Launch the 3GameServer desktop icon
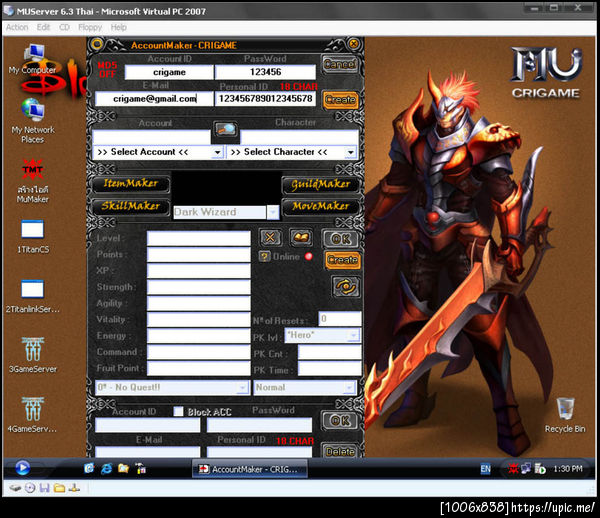This screenshot has height=518, width=600. 33,355
